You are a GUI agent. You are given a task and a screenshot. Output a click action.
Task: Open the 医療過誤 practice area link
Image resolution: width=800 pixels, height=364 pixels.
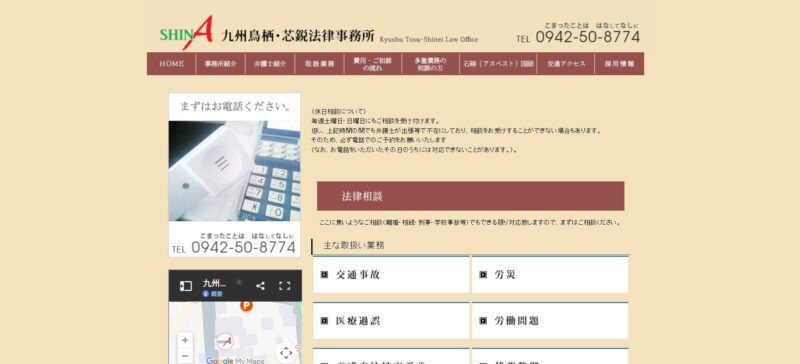pyautogui.click(x=391, y=321)
